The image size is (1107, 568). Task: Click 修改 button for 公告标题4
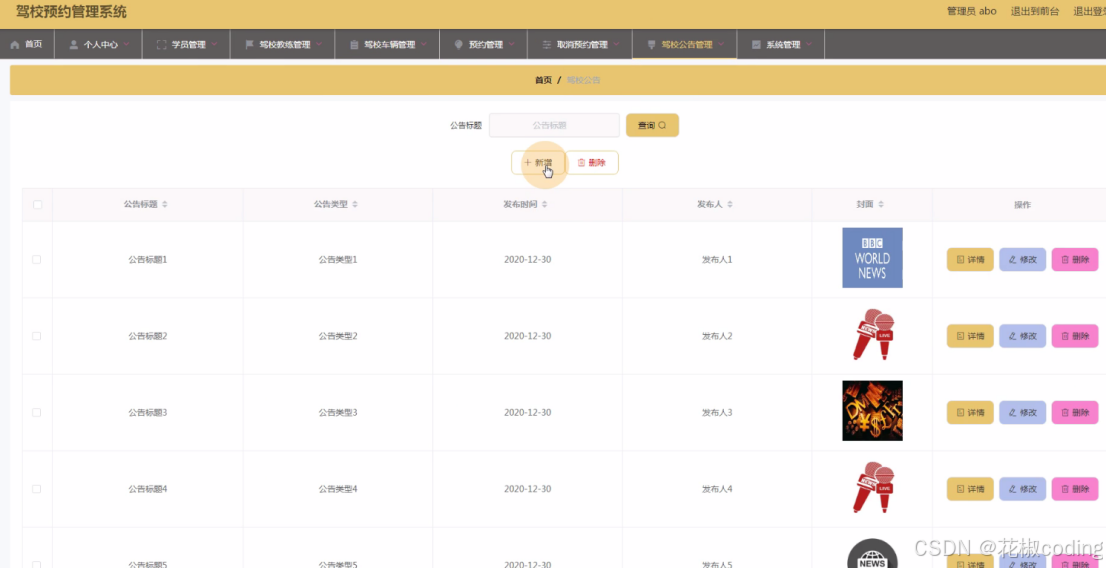coord(1022,489)
